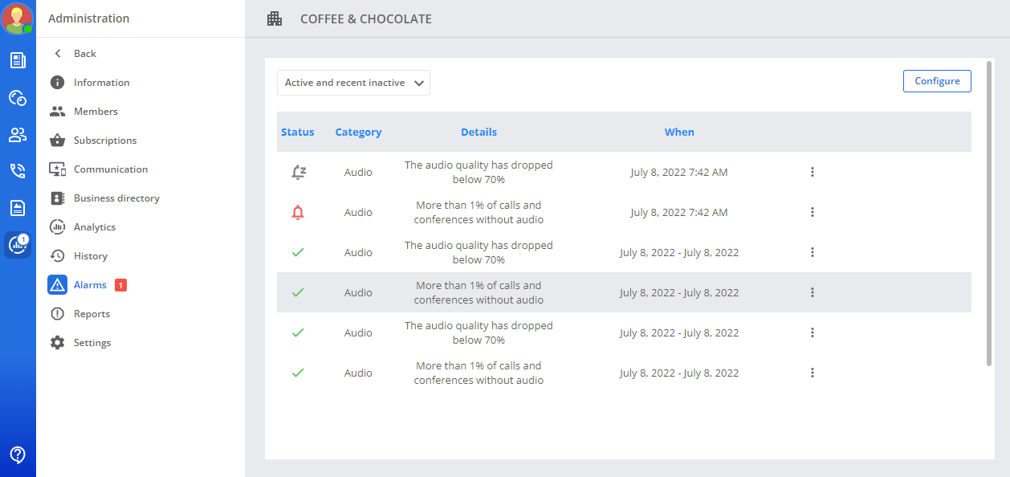Image resolution: width=1010 pixels, height=477 pixels.
Task: Click the Coffee & Chocolate building icon
Action: coord(274,19)
